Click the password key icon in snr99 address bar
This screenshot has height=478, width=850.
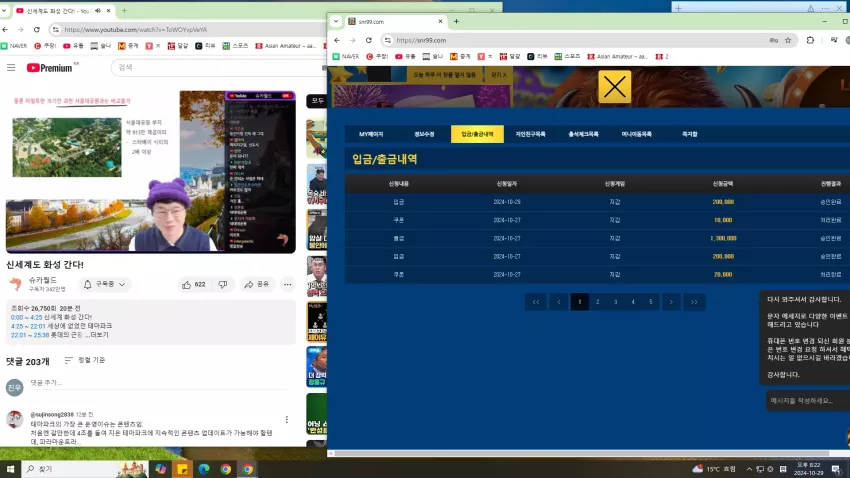pyautogui.click(x=774, y=40)
